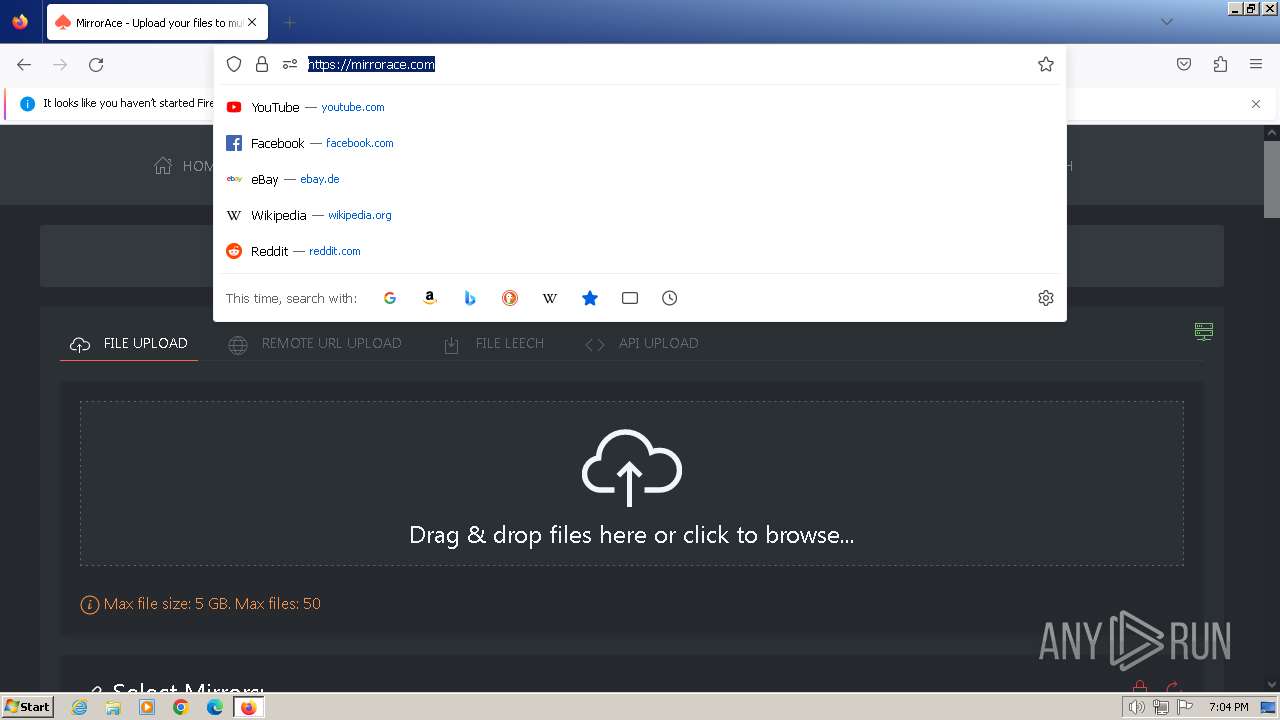The height and width of the screenshot is (720, 1280).
Task: Search this time with Amazon
Action: click(x=430, y=298)
